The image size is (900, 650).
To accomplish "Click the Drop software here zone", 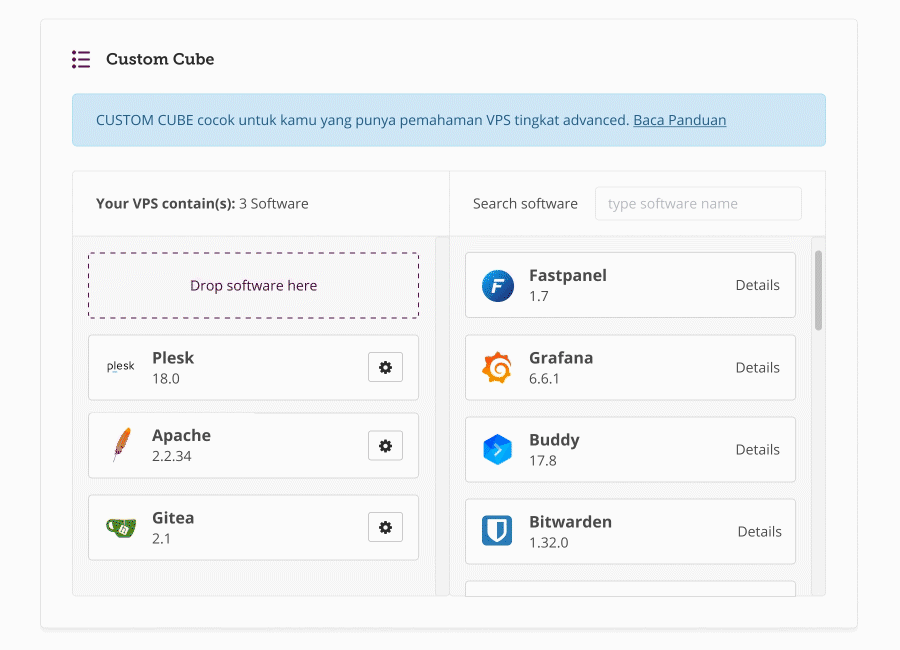I will point(253,285).
